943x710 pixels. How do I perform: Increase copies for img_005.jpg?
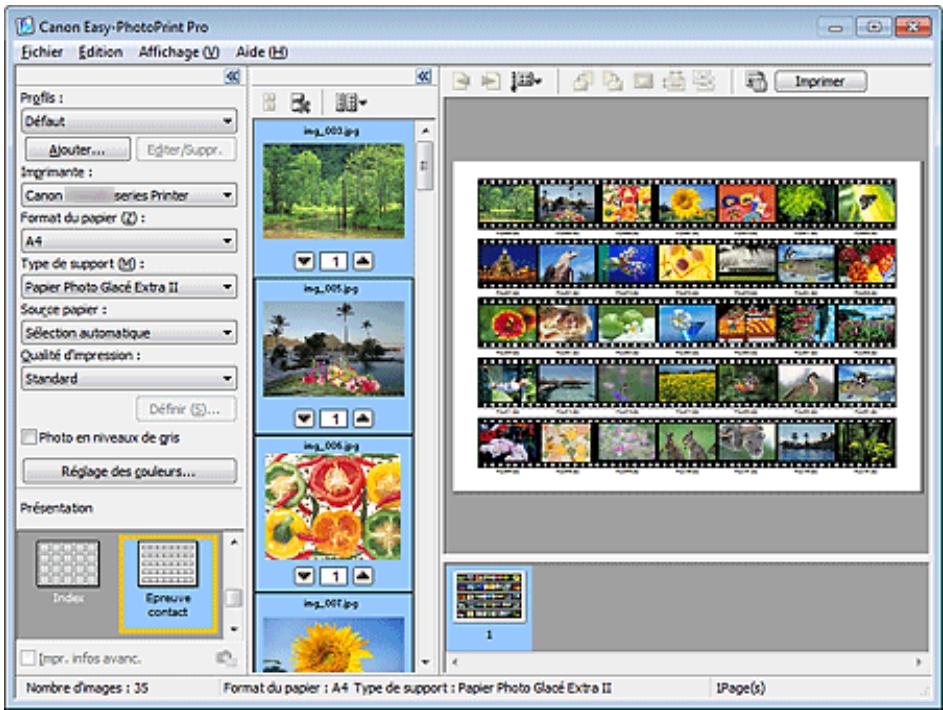click(x=363, y=418)
